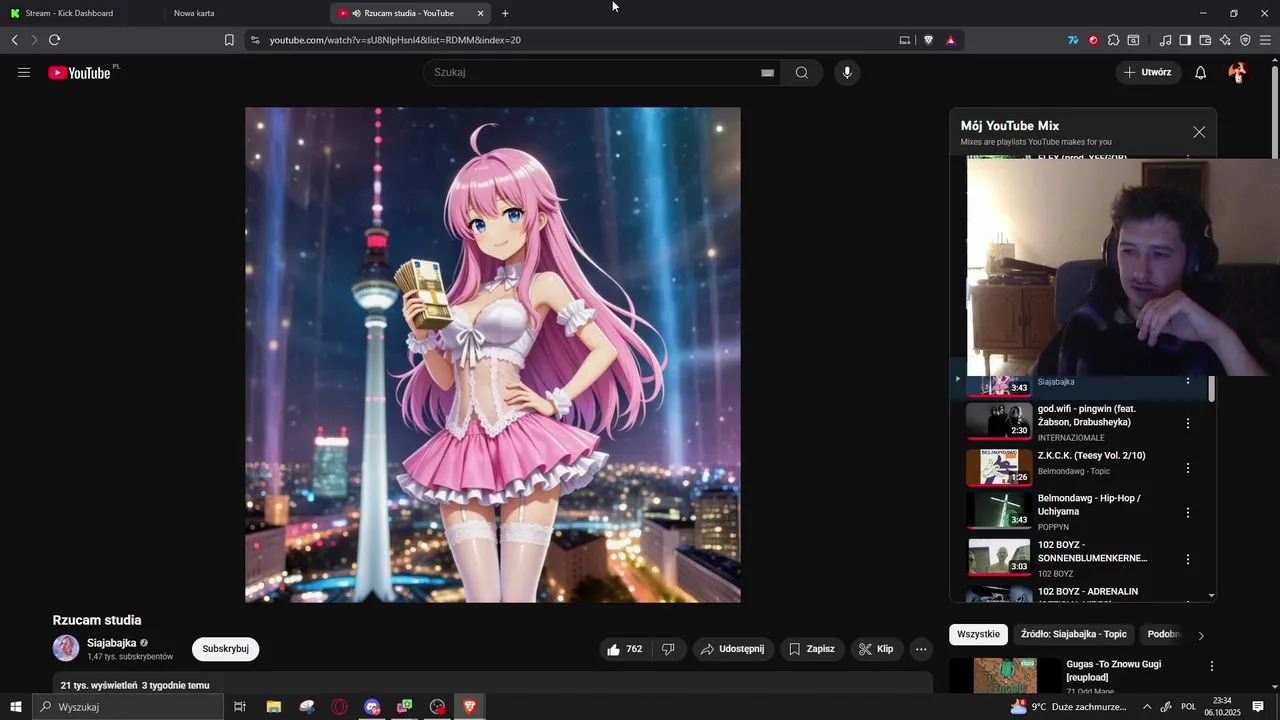Screen dimensions: 1280x720
Task: Open the account avatar menu
Action: [1238, 72]
